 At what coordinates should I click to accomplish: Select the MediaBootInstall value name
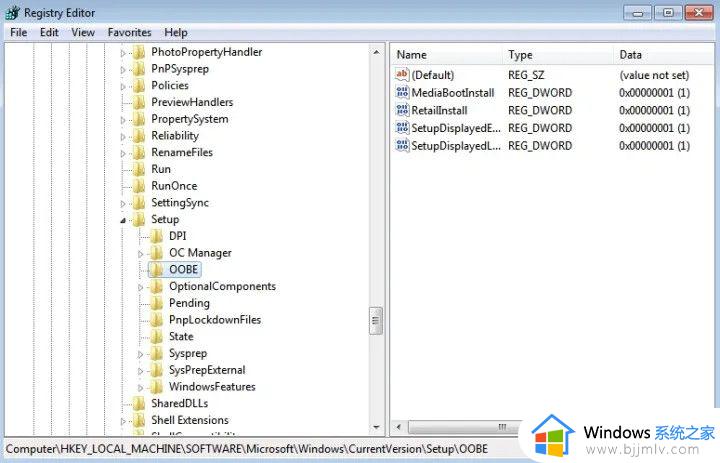[453, 93]
